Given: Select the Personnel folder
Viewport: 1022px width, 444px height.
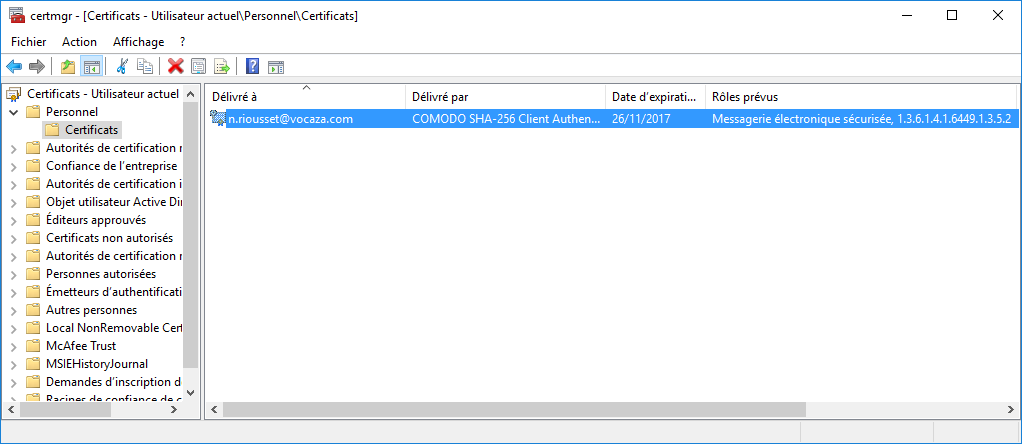Looking at the screenshot, I should tap(72, 112).
